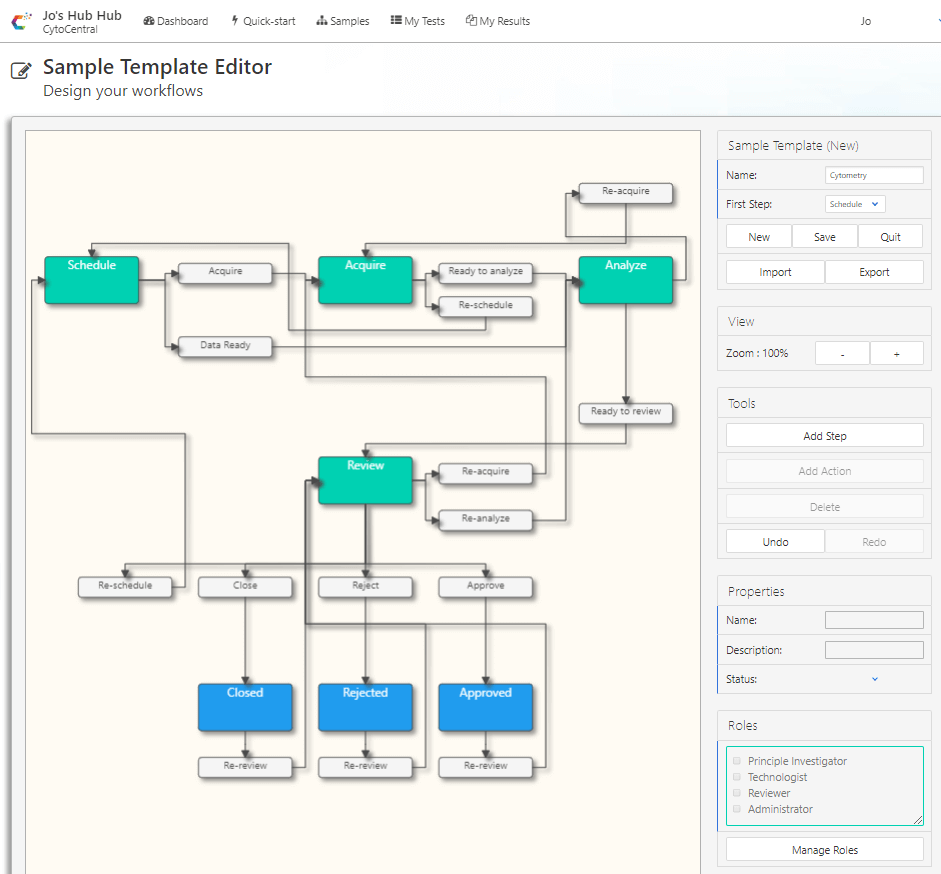The height and width of the screenshot is (874, 941).
Task: Select the blue Approved step node
Action: tap(486, 707)
